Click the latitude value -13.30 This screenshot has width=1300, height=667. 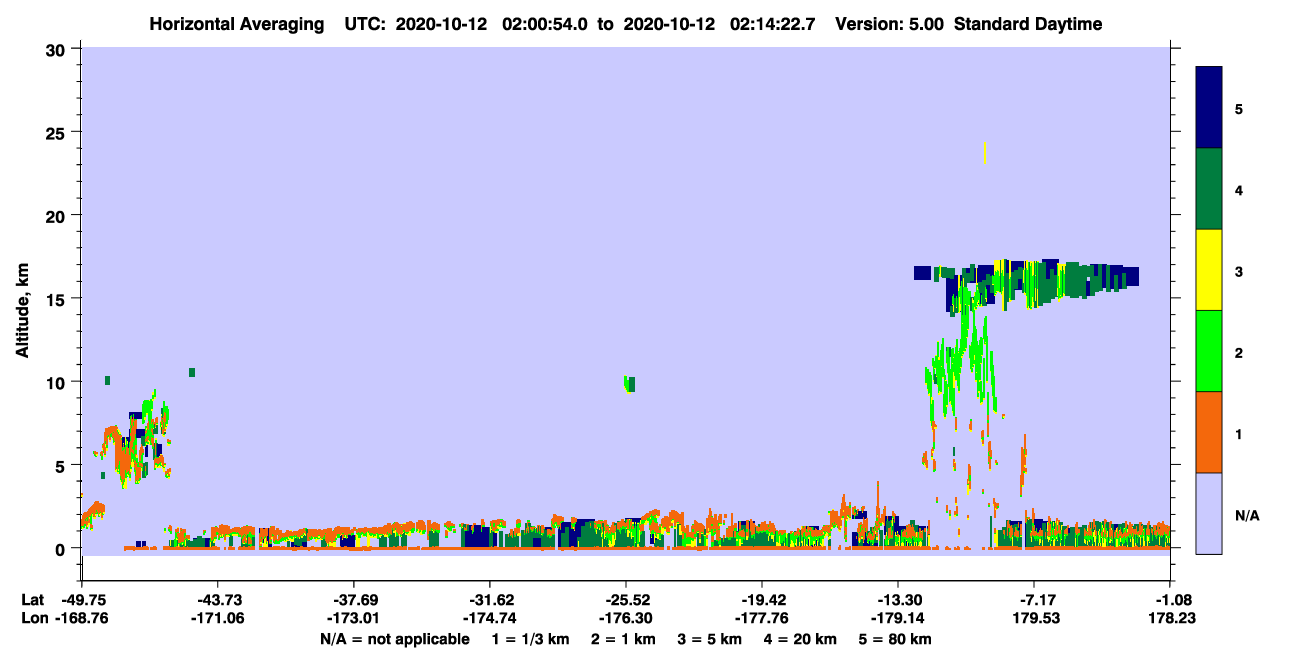pos(898,600)
